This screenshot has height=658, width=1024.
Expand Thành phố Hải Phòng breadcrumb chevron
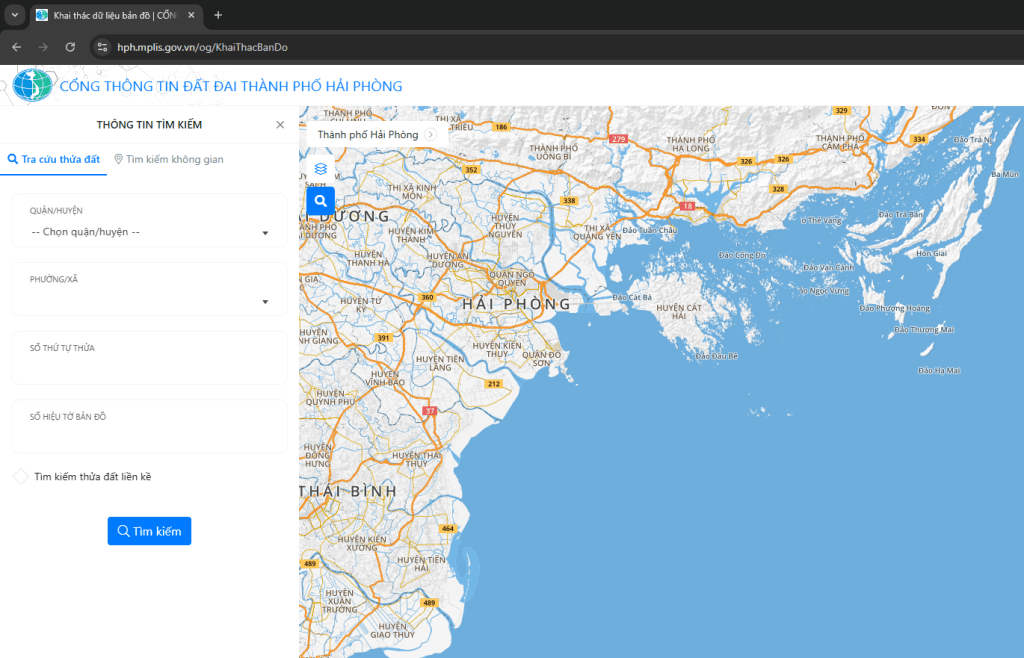(x=430, y=134)
